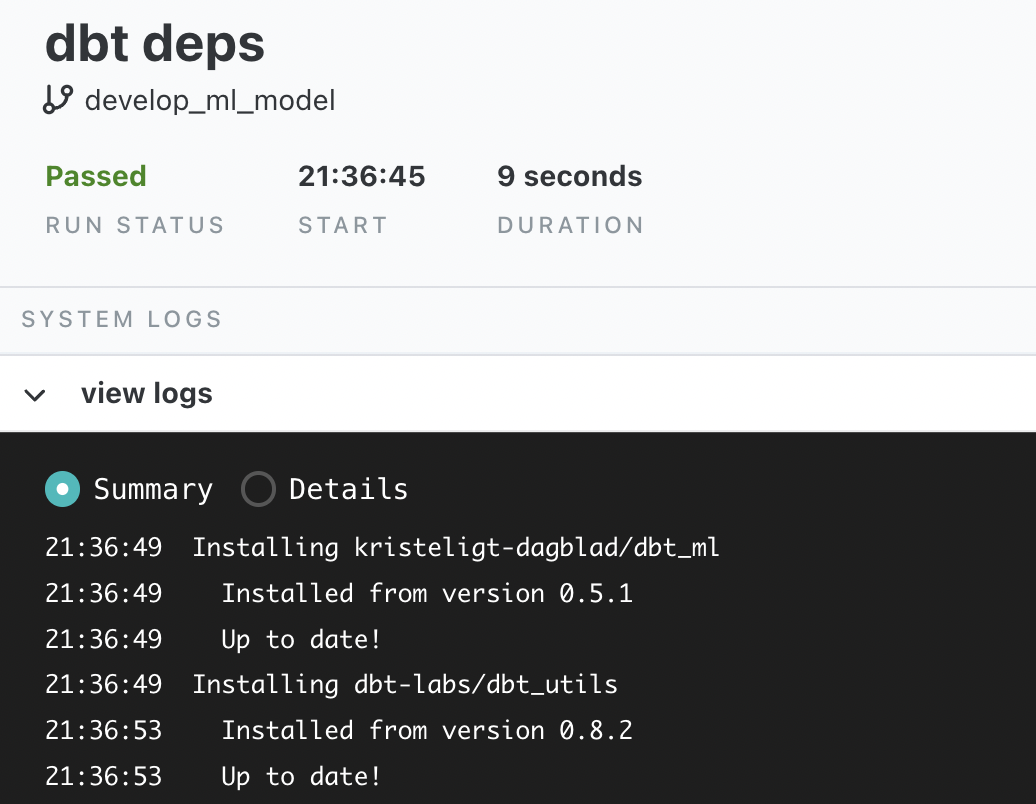1036x804 pixels.
Task: Click the 'RUN STATUS' label
Action: point(135,225)
